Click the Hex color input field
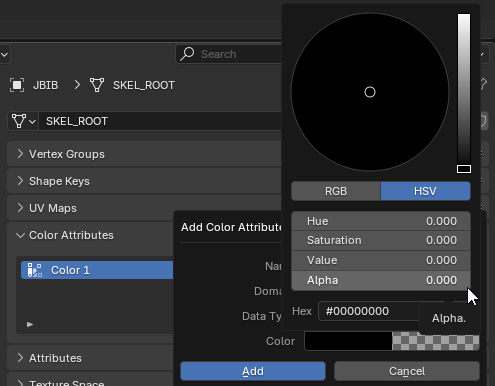495x386 pixels. pyautogui.click(x=369, y=311)
